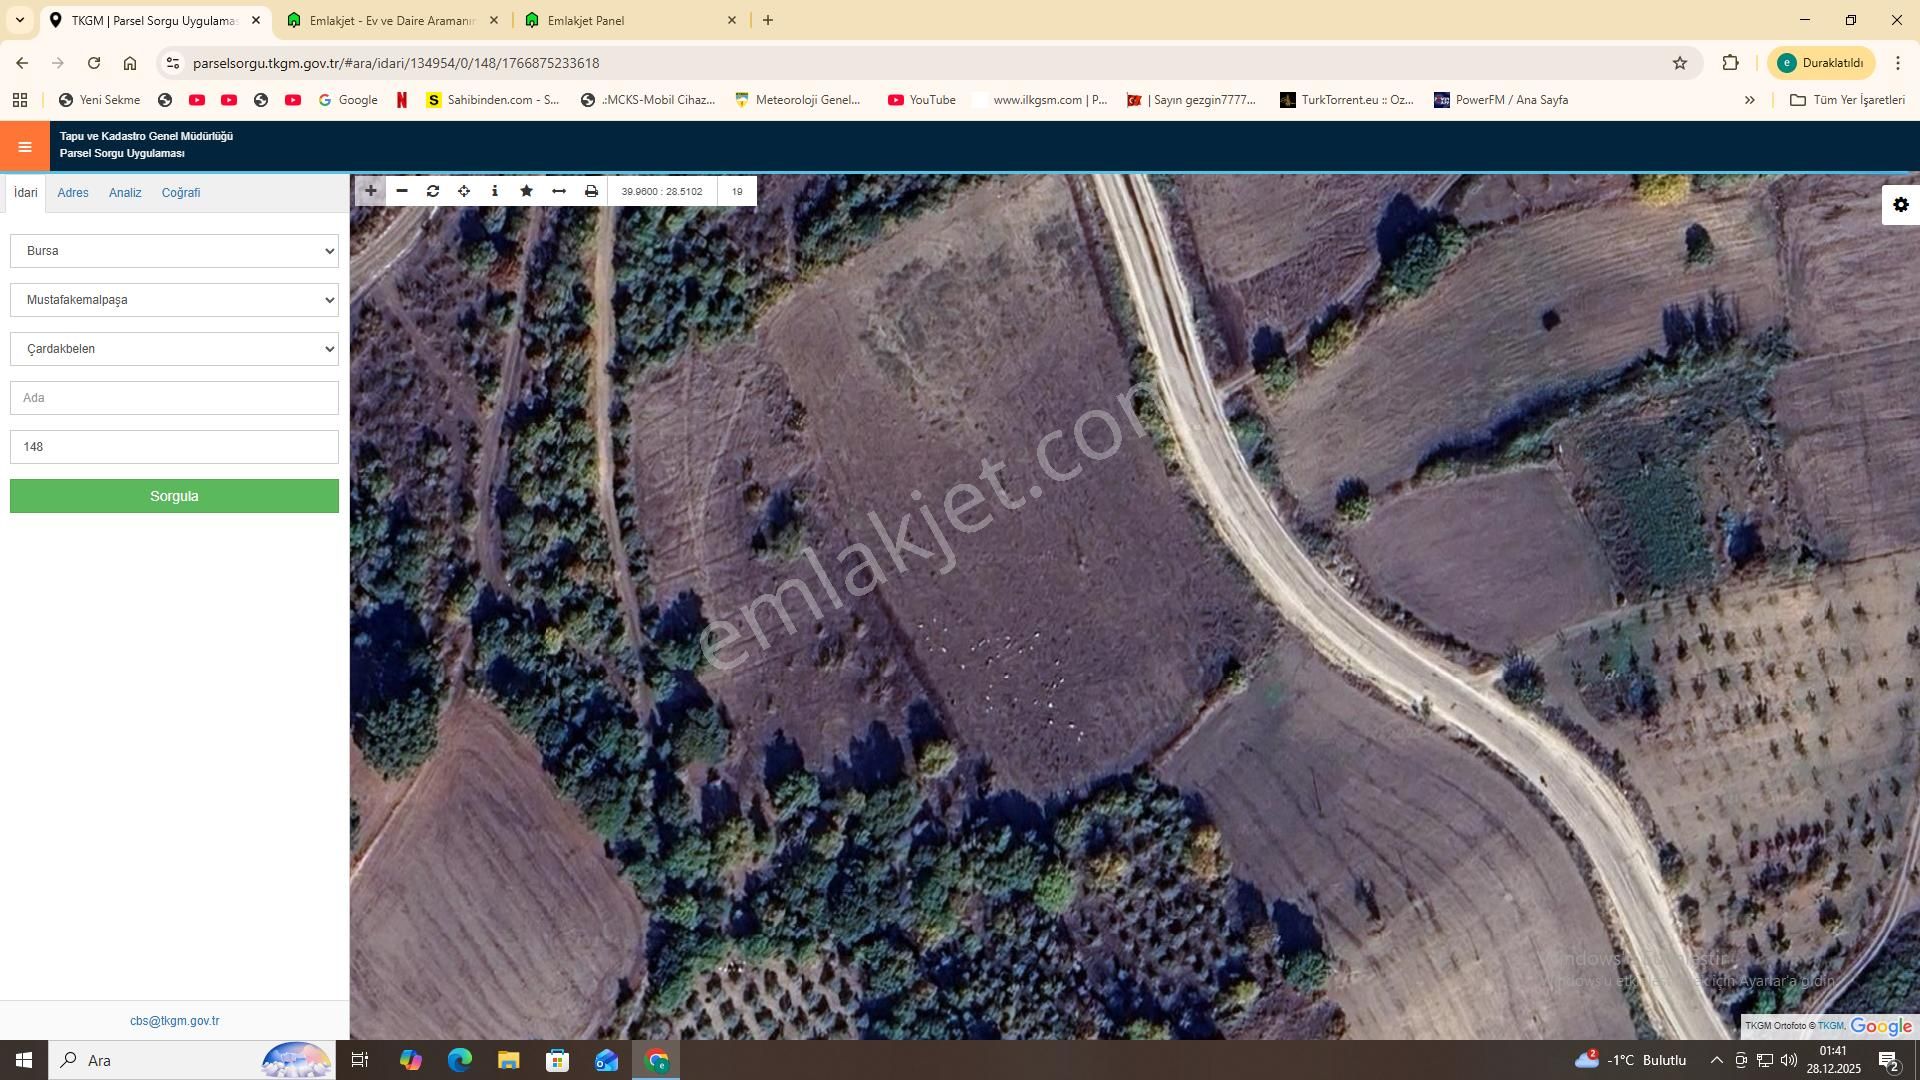Expand the Mustafakemalpaşa district dropdown
This screenshot has height=1080, width=1920.
(174, 300)
